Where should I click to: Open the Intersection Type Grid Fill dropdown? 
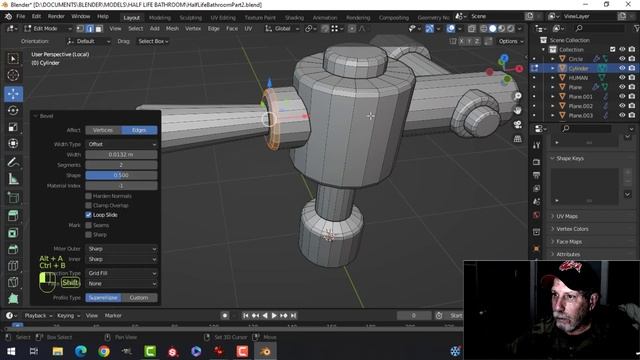pos(121,273)
